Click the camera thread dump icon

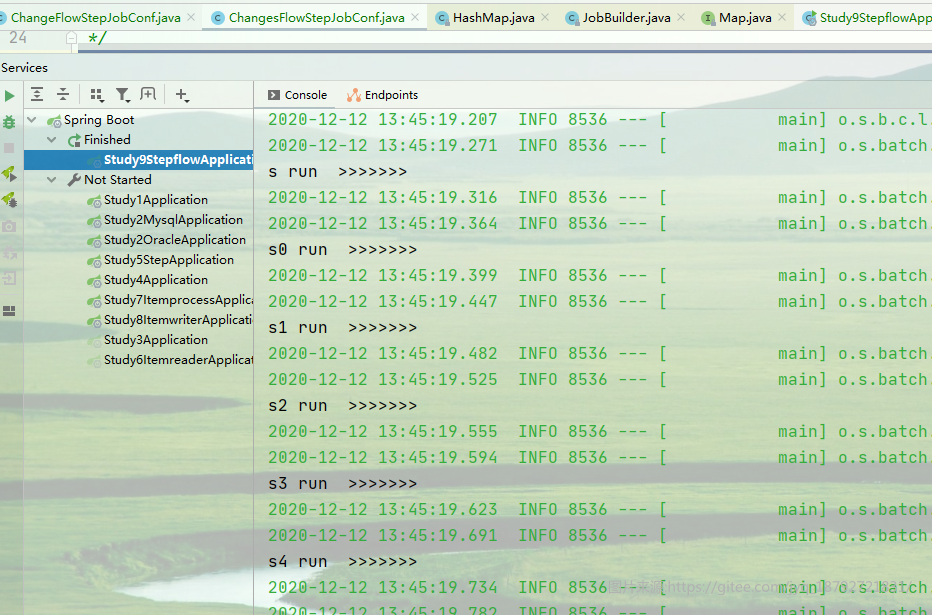pyautogui.click(x=9, y=226)
